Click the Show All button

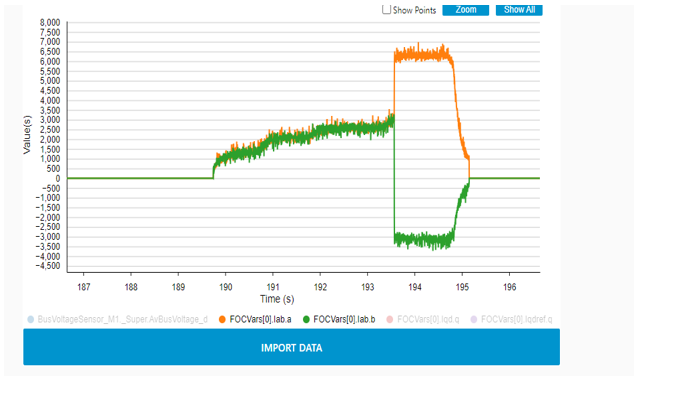[519, 10]
